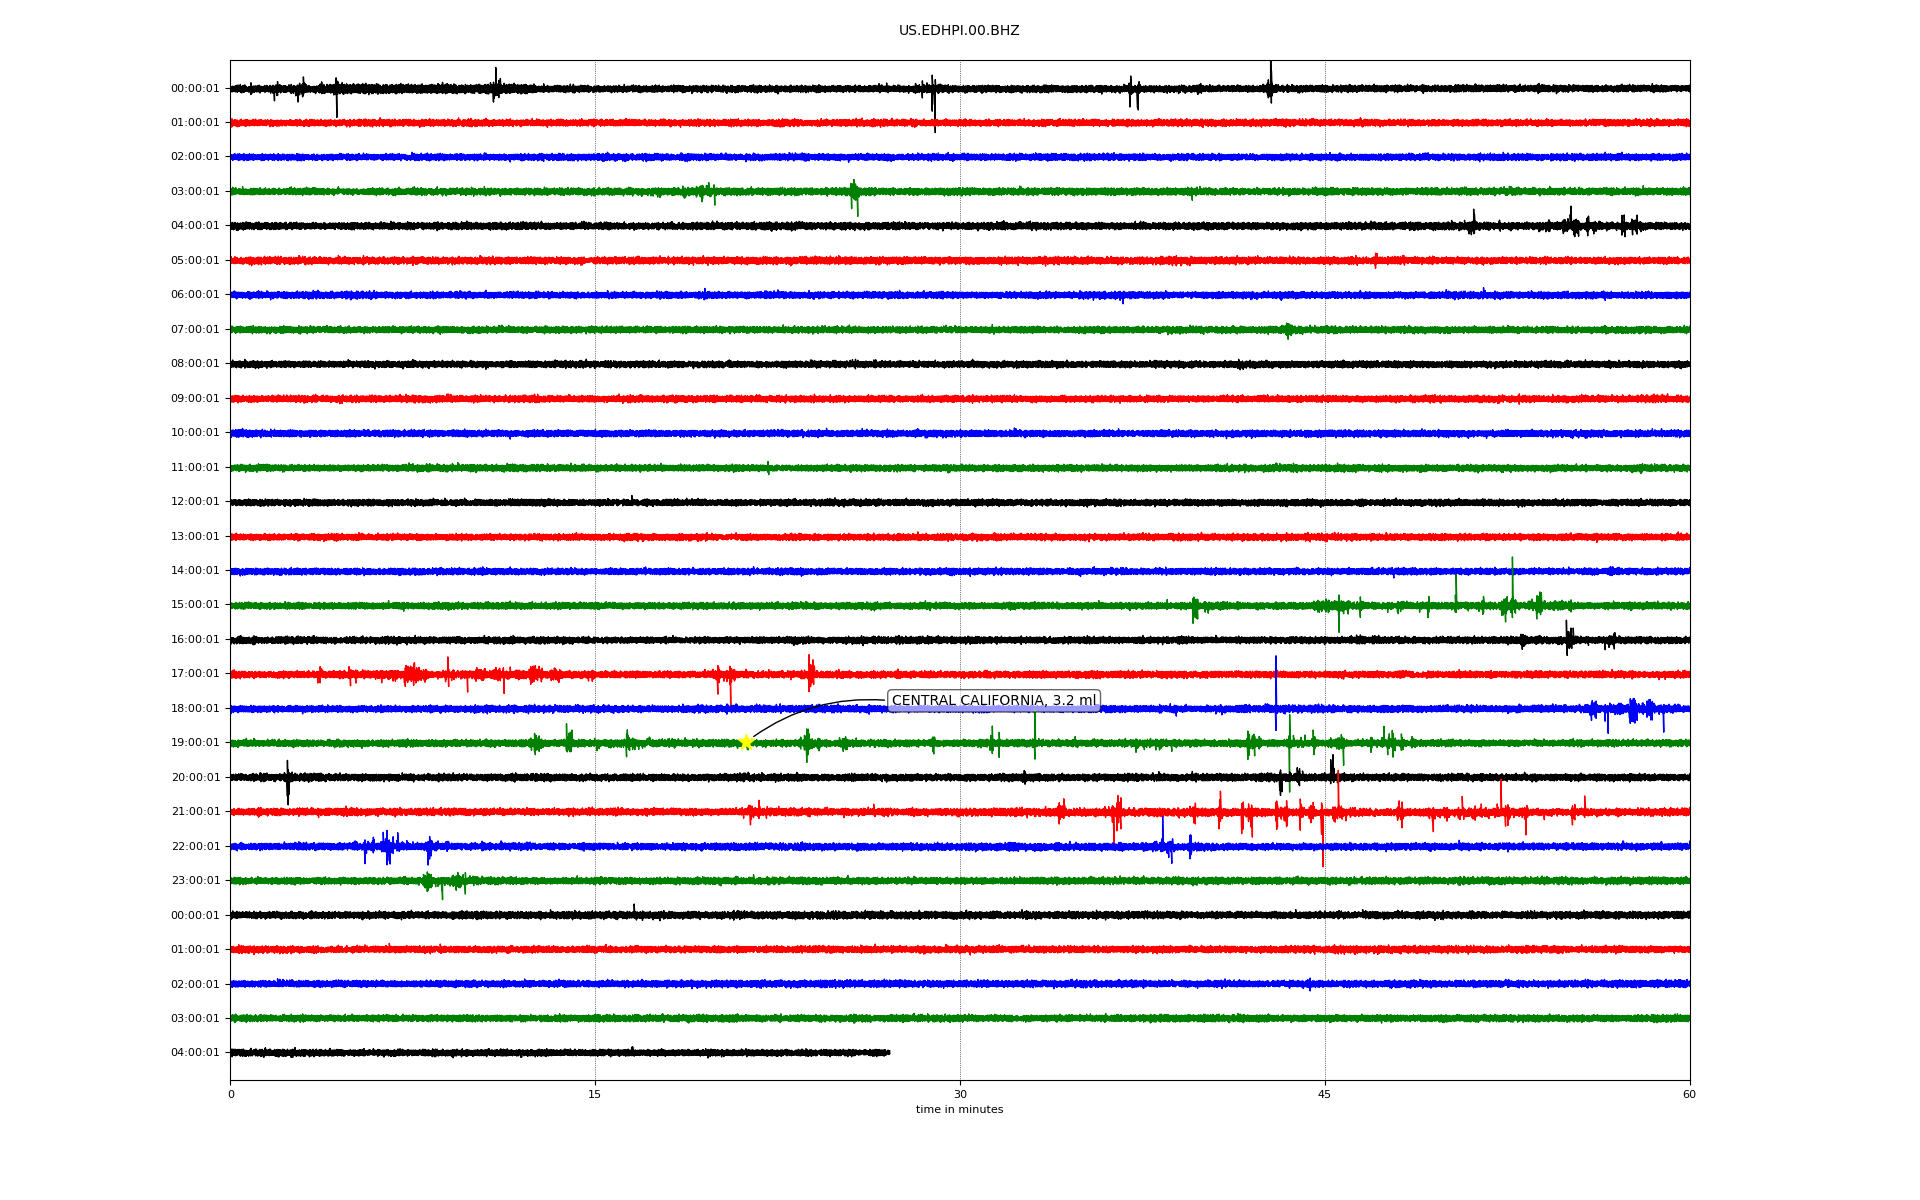The height and width of the screenshot is (1200, 1920).
Task: Click the yellow star event marker
Action: (x=746, y=742)
